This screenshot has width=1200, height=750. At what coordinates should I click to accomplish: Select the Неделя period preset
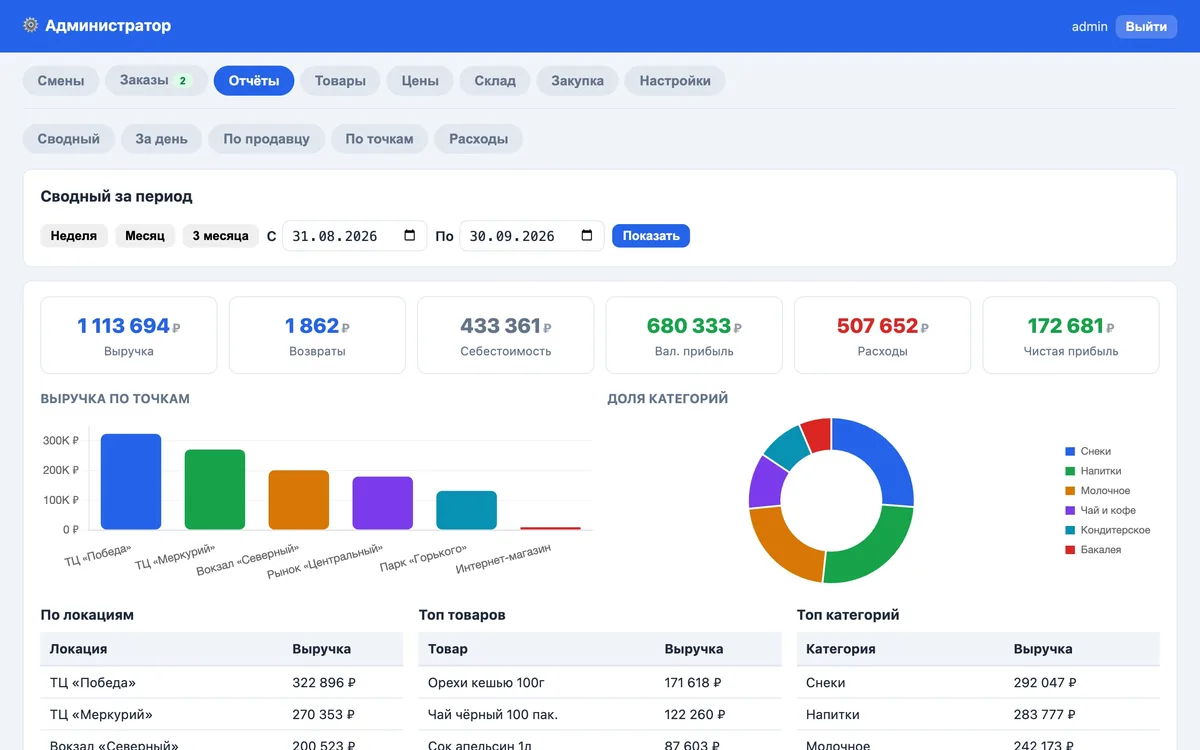coord(74,236)
